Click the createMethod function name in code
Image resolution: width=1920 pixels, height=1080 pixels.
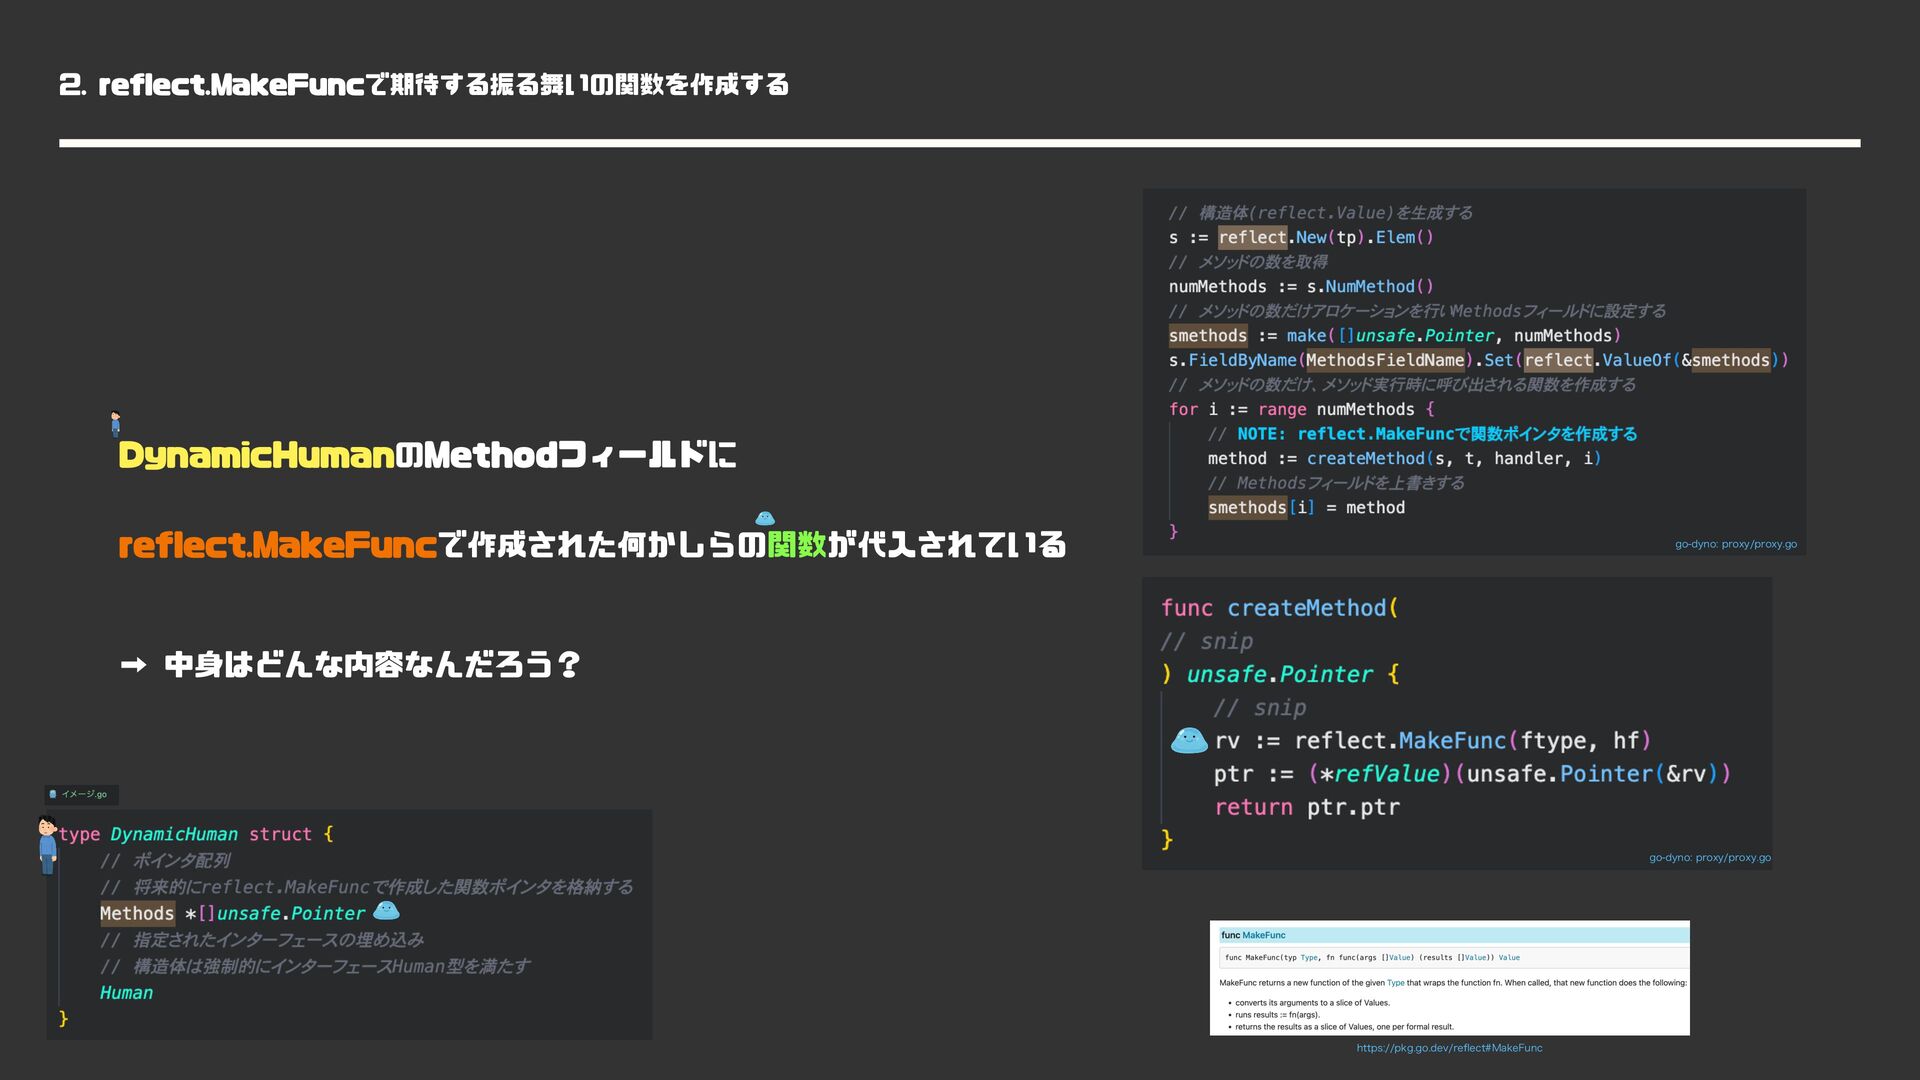point(1306,608)
